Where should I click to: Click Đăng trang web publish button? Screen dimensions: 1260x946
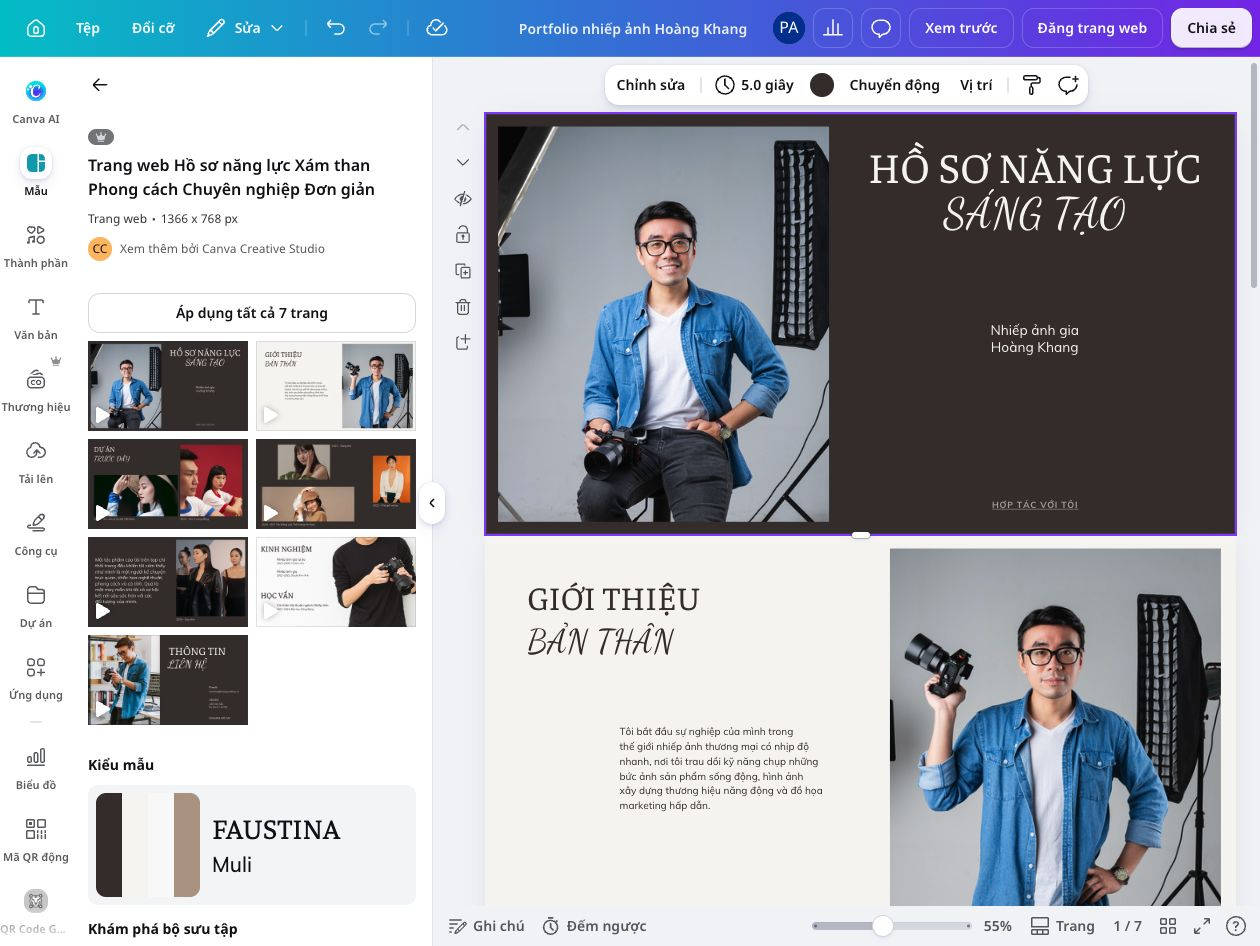(x=1092, y=28)
